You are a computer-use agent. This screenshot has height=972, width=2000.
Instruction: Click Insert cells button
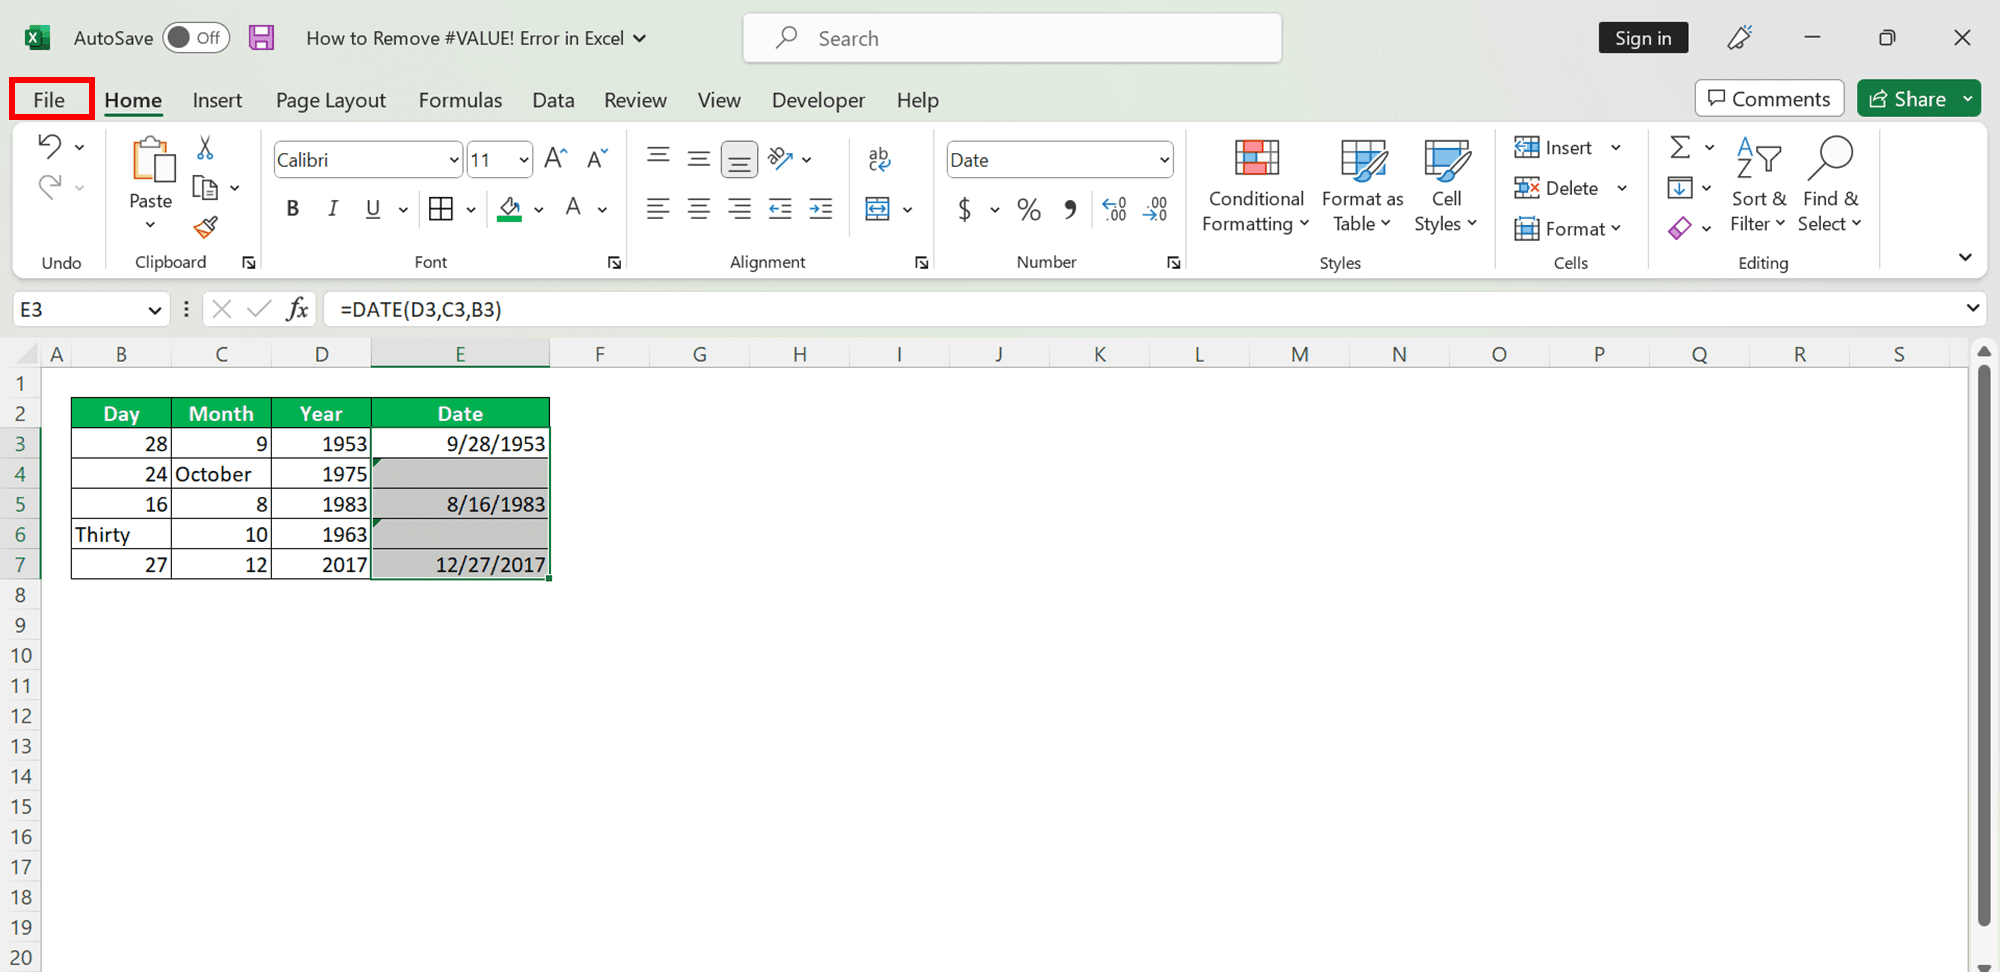[x=1553, y=147]
